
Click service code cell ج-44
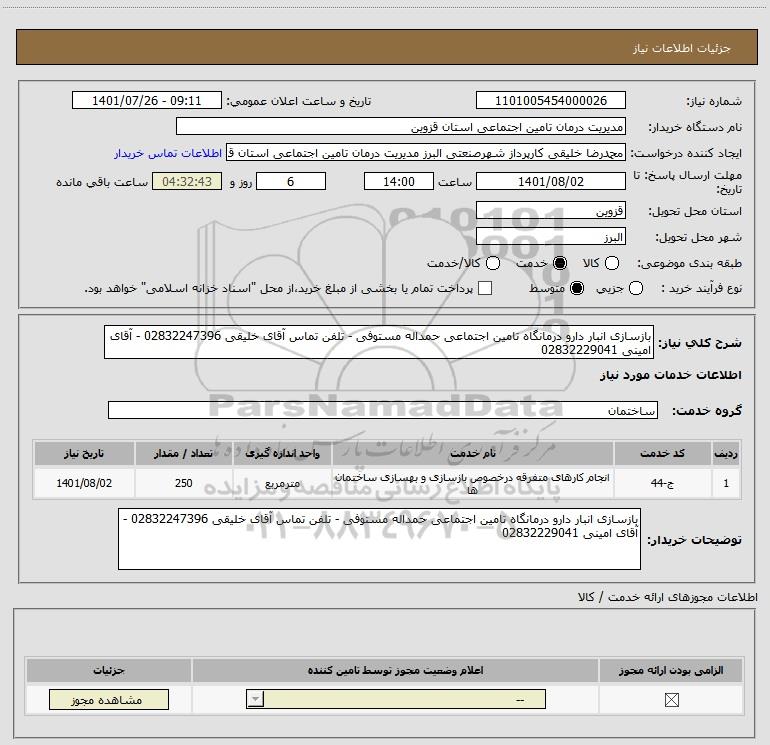(662, 483)
